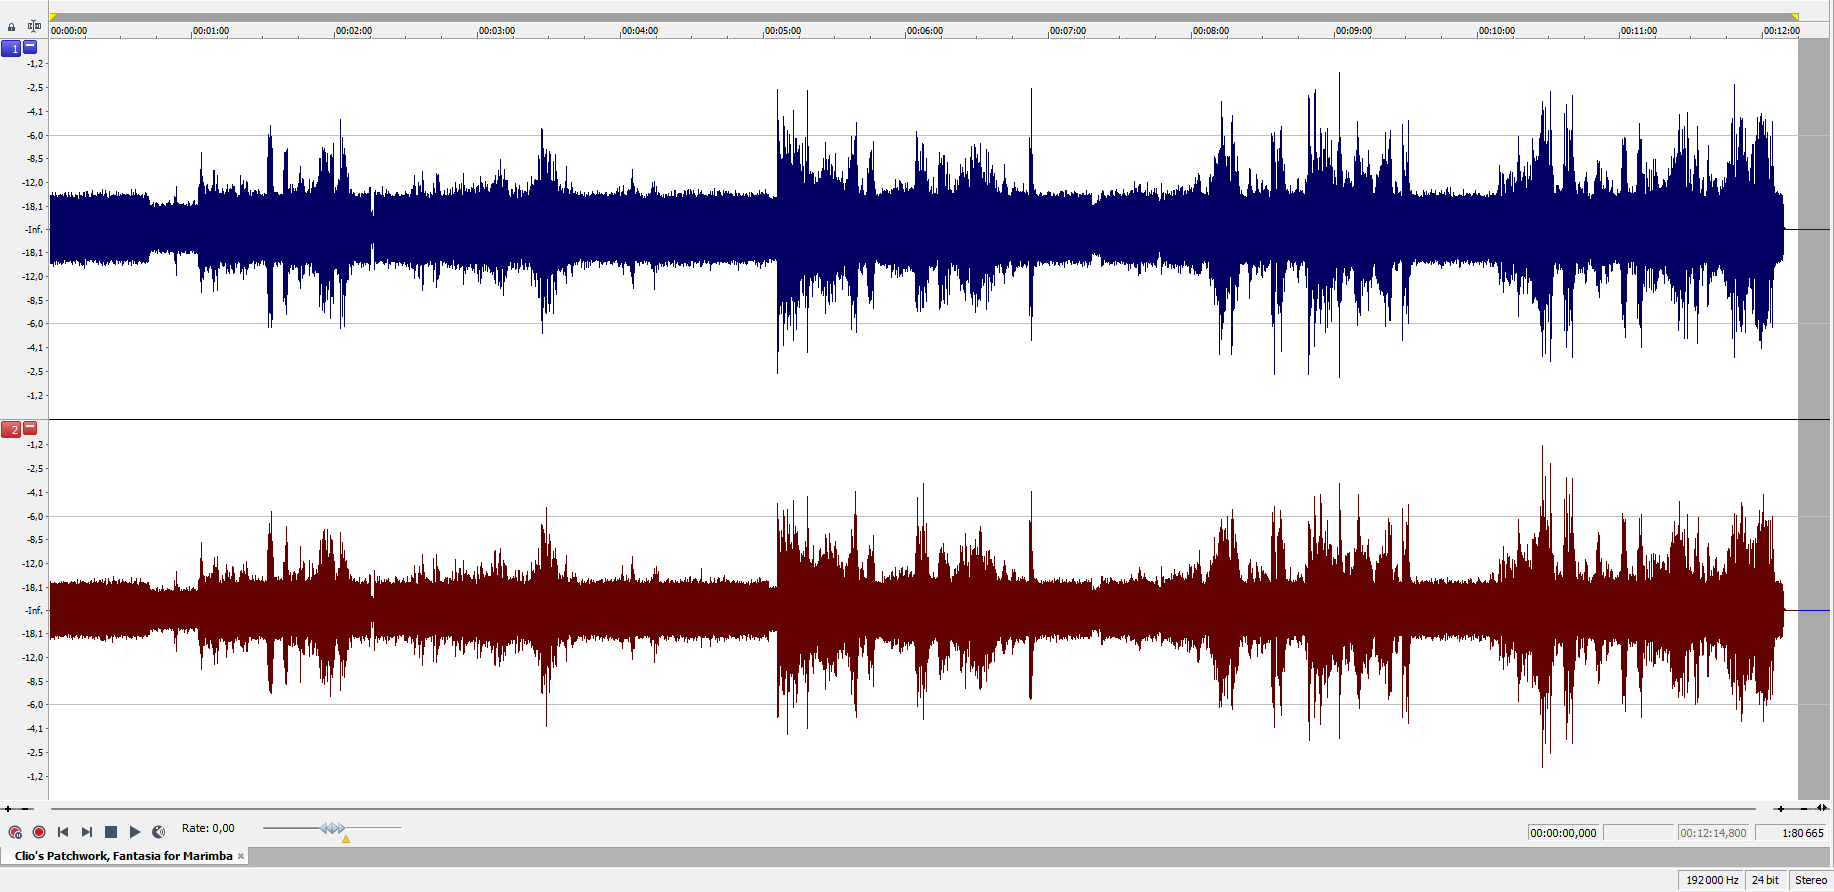Toggle blue channel 1 button
The height and width of the screenshot is (892, 1834).
tap(11, 48)
